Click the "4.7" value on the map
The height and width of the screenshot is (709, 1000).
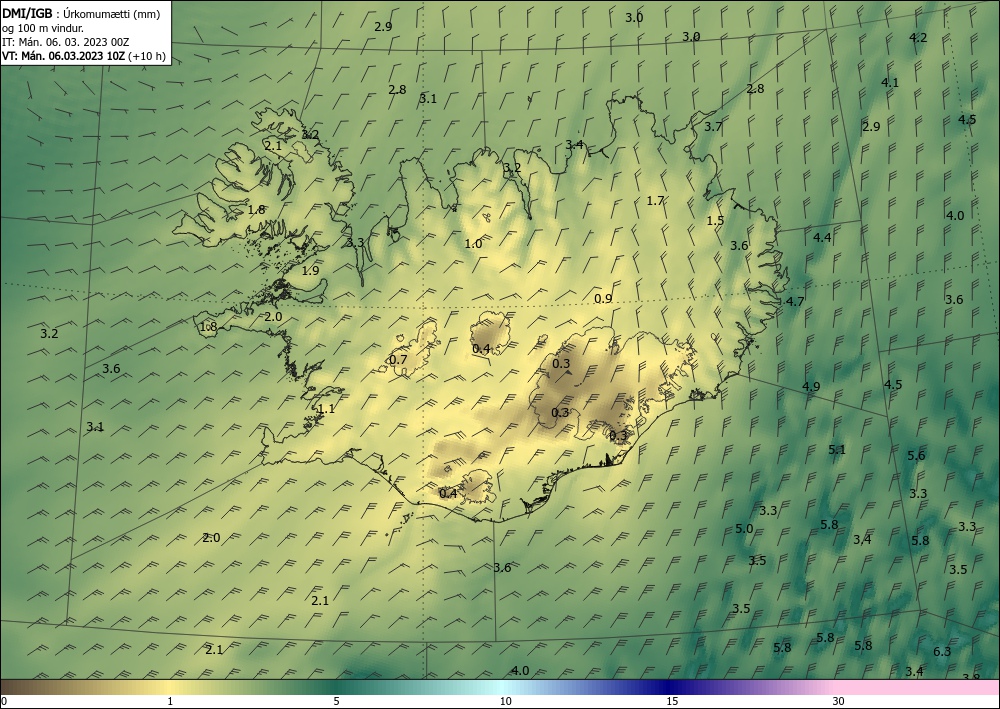[795, 302]
